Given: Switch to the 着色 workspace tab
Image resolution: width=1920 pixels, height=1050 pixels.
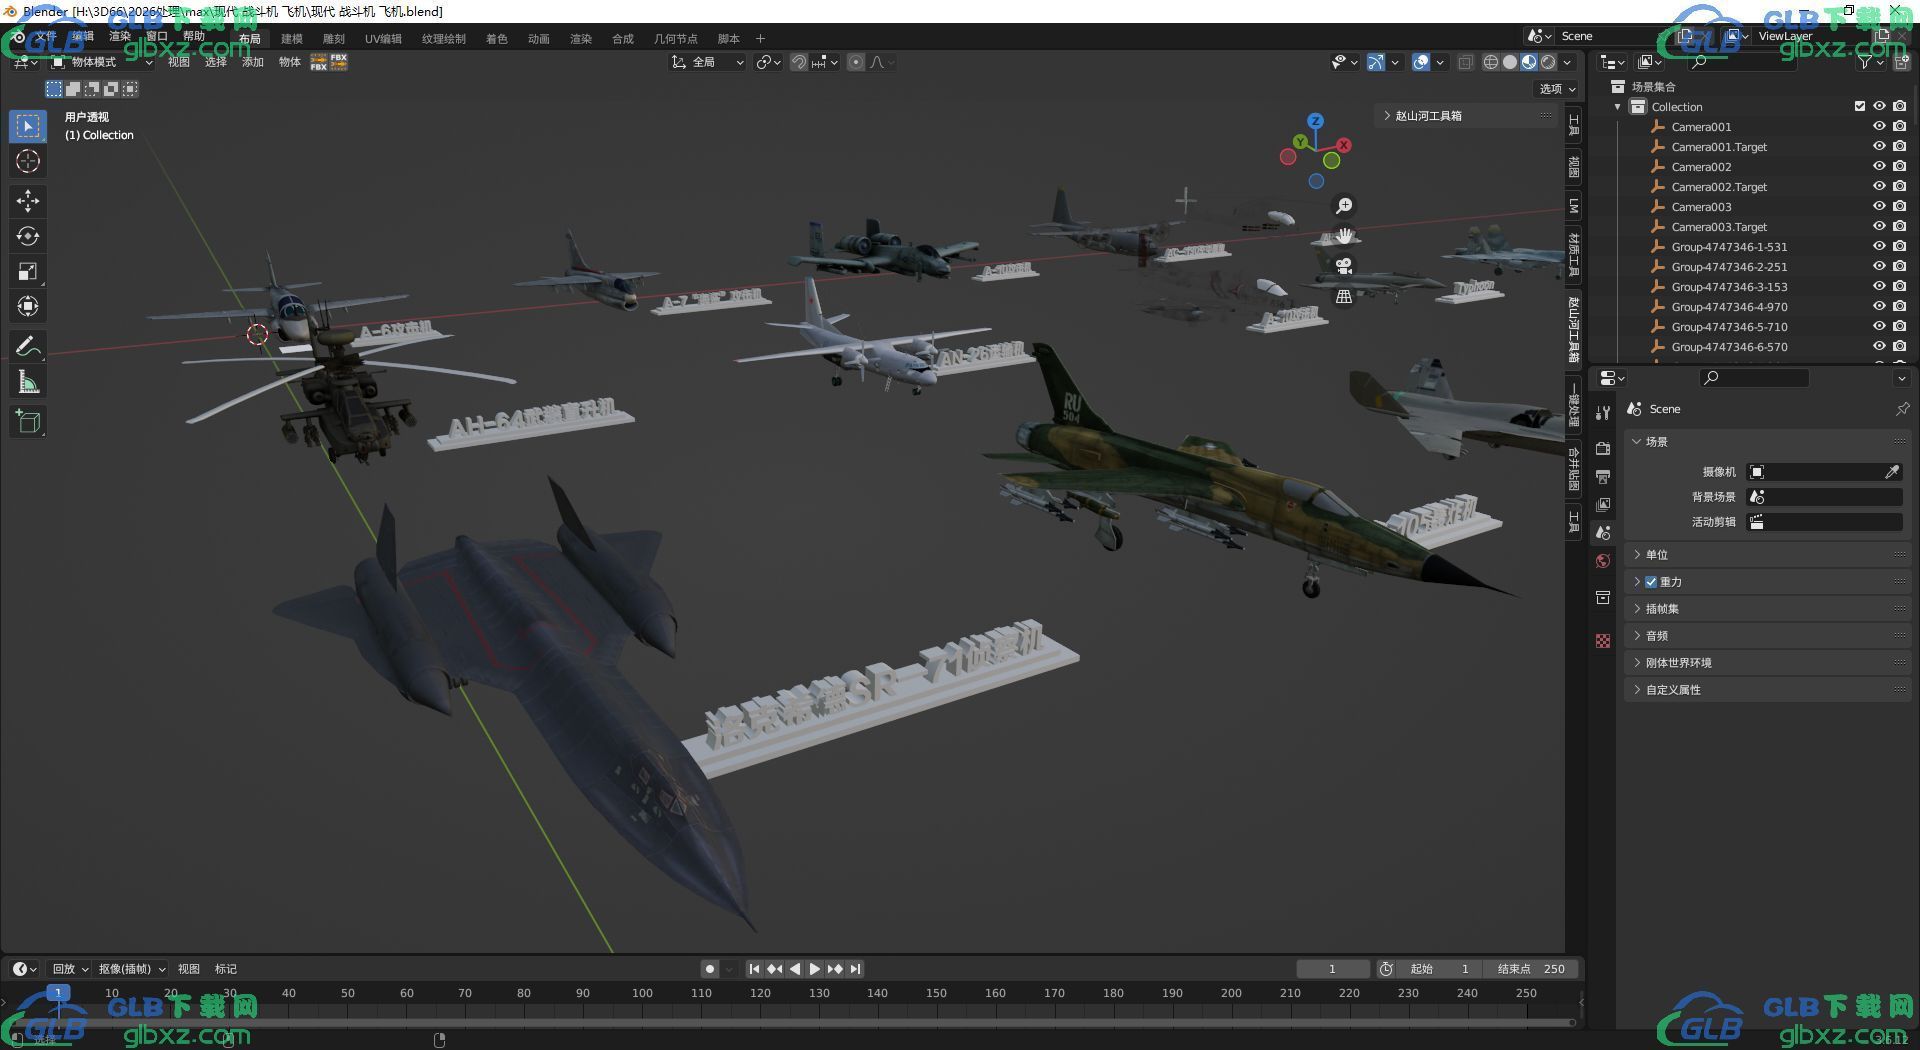Looking at the screenshot, I should (497, 39).
